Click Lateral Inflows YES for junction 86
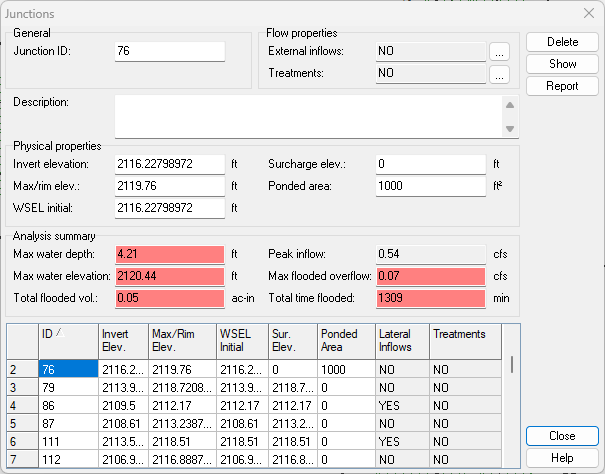The height and width of the screenshot is (474, 605). pyautogui.click(x=402, y=405)
